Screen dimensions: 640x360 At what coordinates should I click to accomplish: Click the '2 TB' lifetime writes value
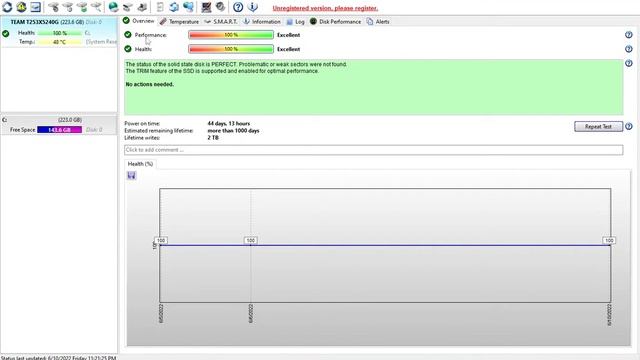213,138
